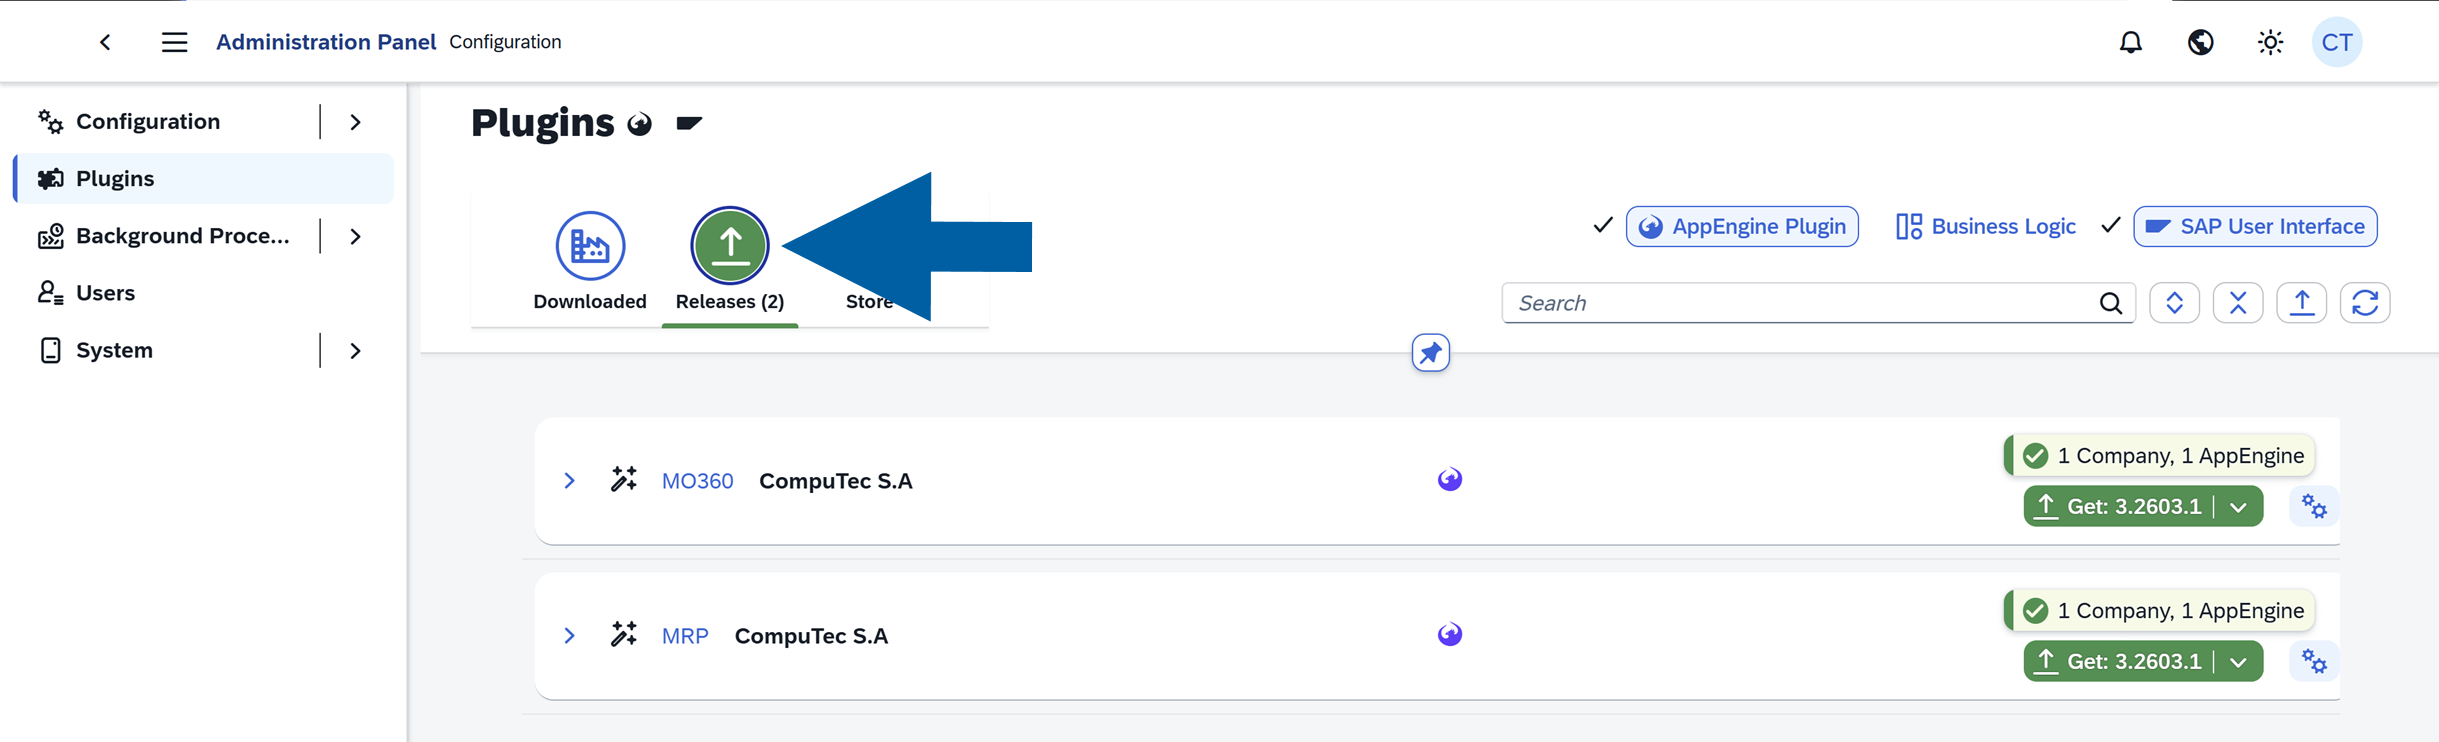Open the MO360 plugin settings gears

tap(2314, 507)
